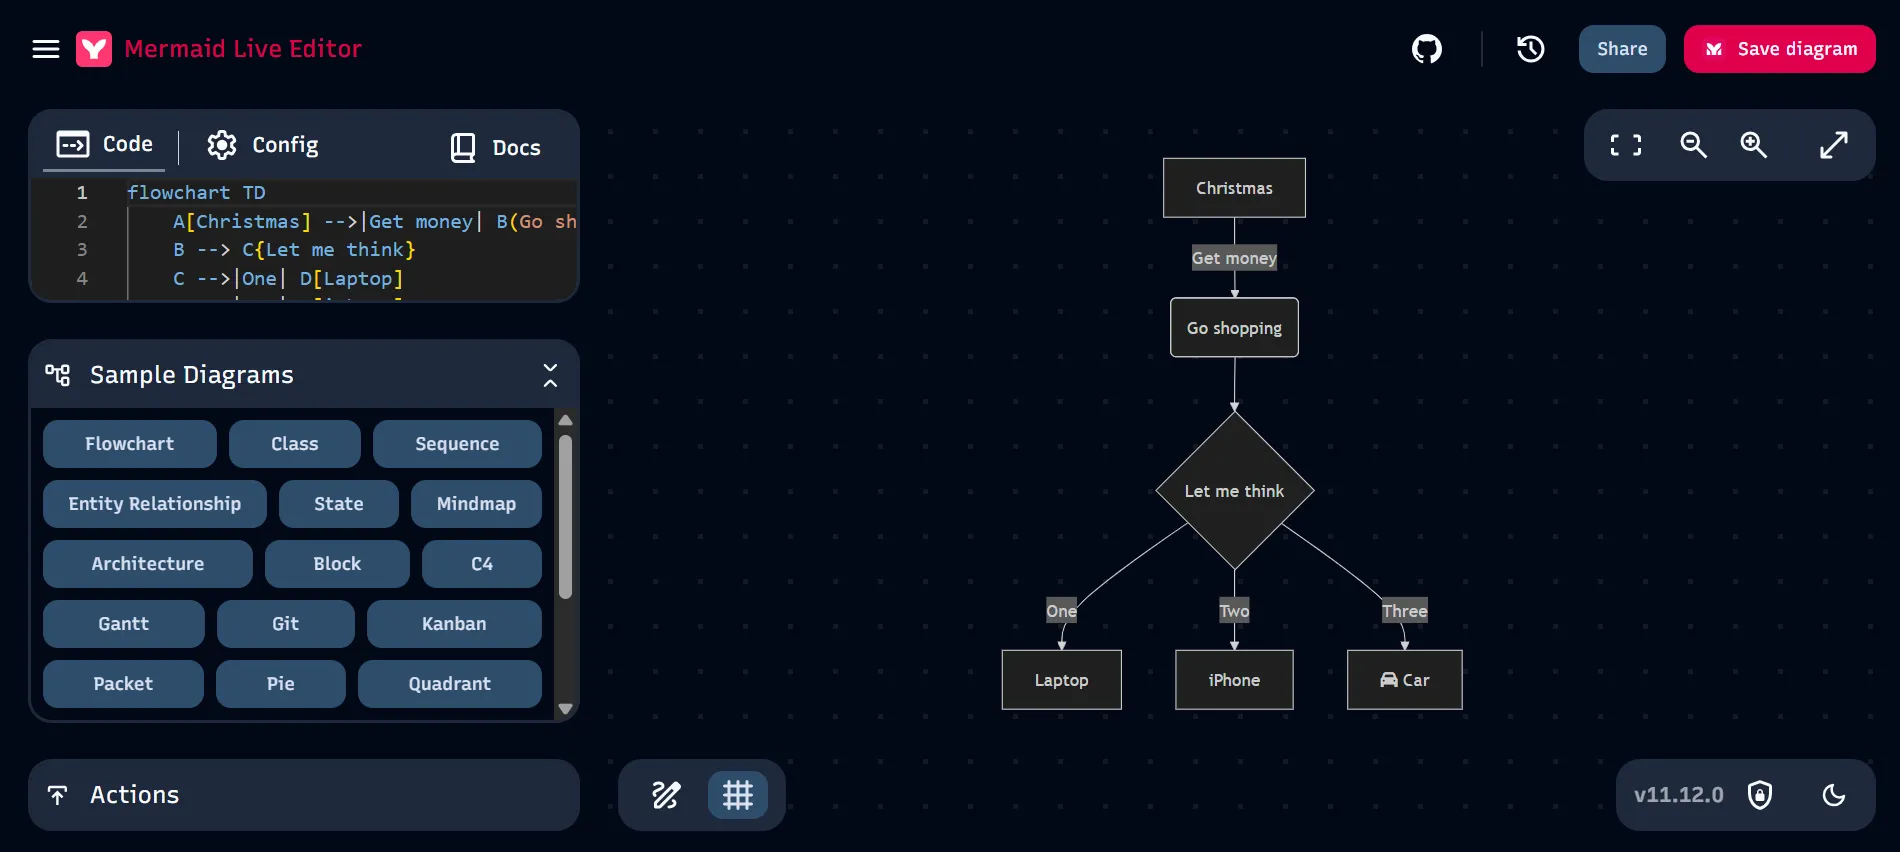Select the Laptop node
The height and width of the screenshot is (852, 1900).
(1061, 680)
